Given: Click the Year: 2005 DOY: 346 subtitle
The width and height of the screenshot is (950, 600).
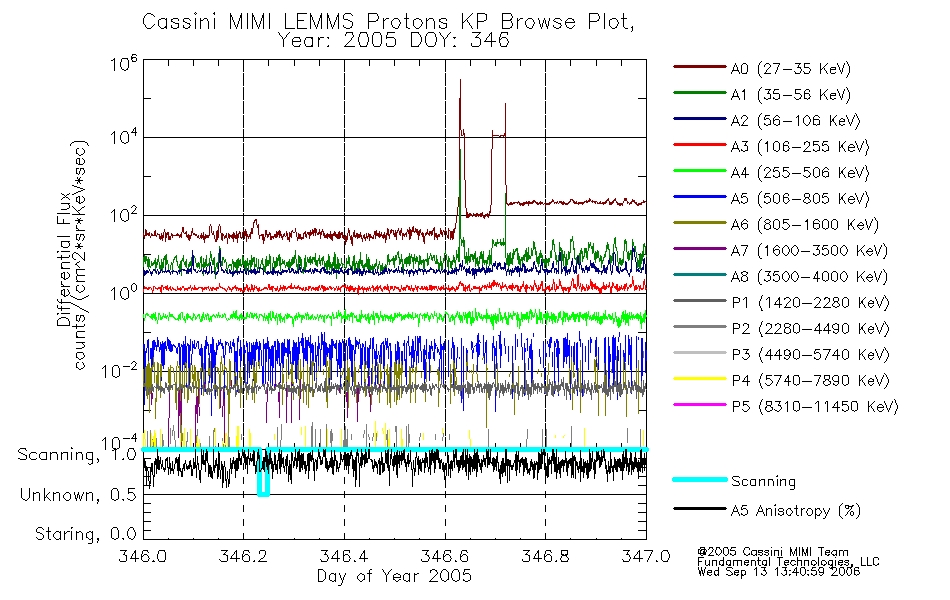Looking at the screenshot, I should pos(394,41).
